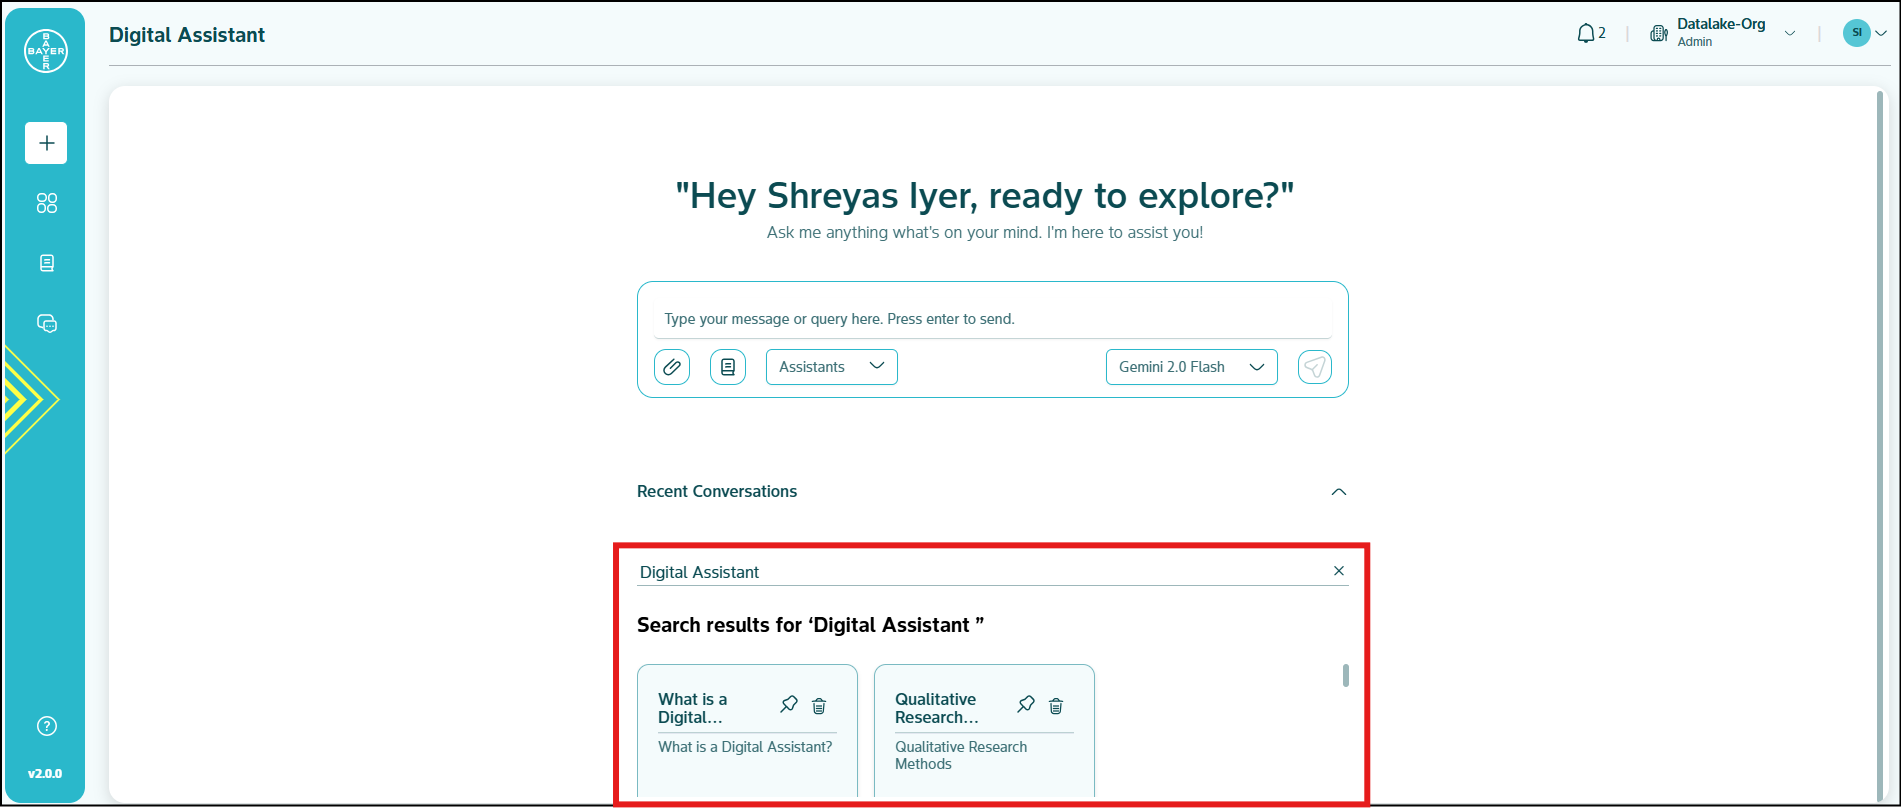
Task: Delete the 'What is a Digital...' conversation
Action: 819,706
